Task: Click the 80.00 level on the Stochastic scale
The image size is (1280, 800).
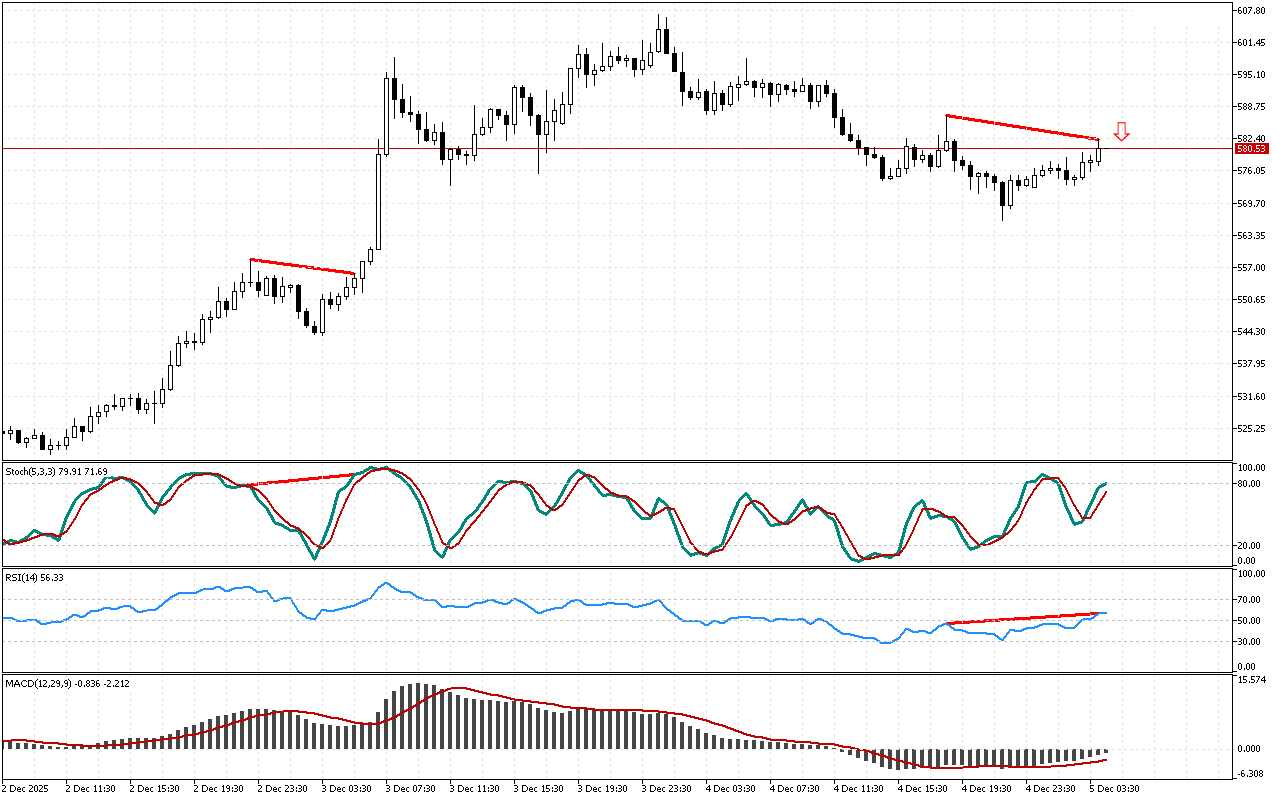Action: click(x=1248, y=484)
